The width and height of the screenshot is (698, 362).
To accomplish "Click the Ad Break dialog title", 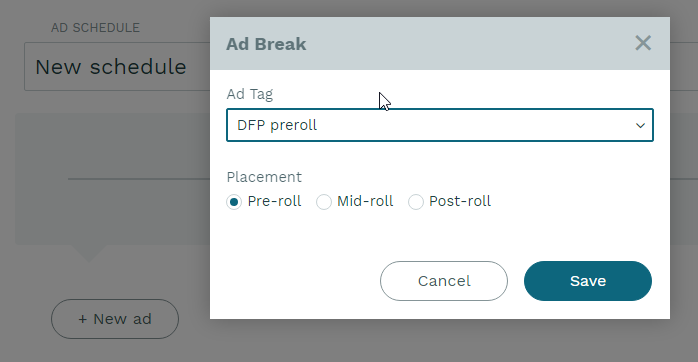I will pos(266,44).
